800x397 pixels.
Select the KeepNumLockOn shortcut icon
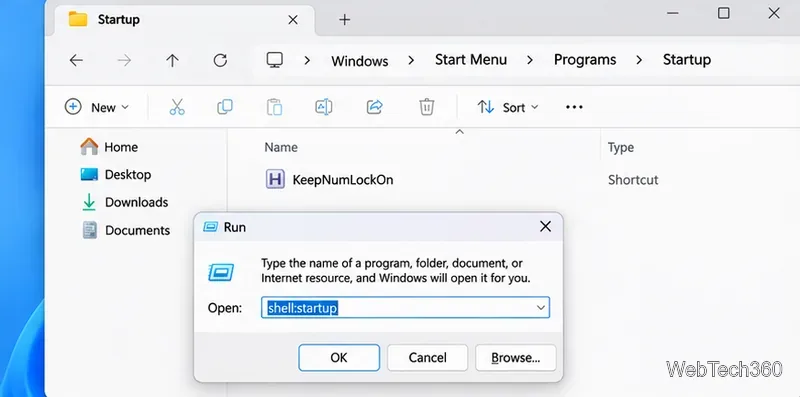[275, 180]
